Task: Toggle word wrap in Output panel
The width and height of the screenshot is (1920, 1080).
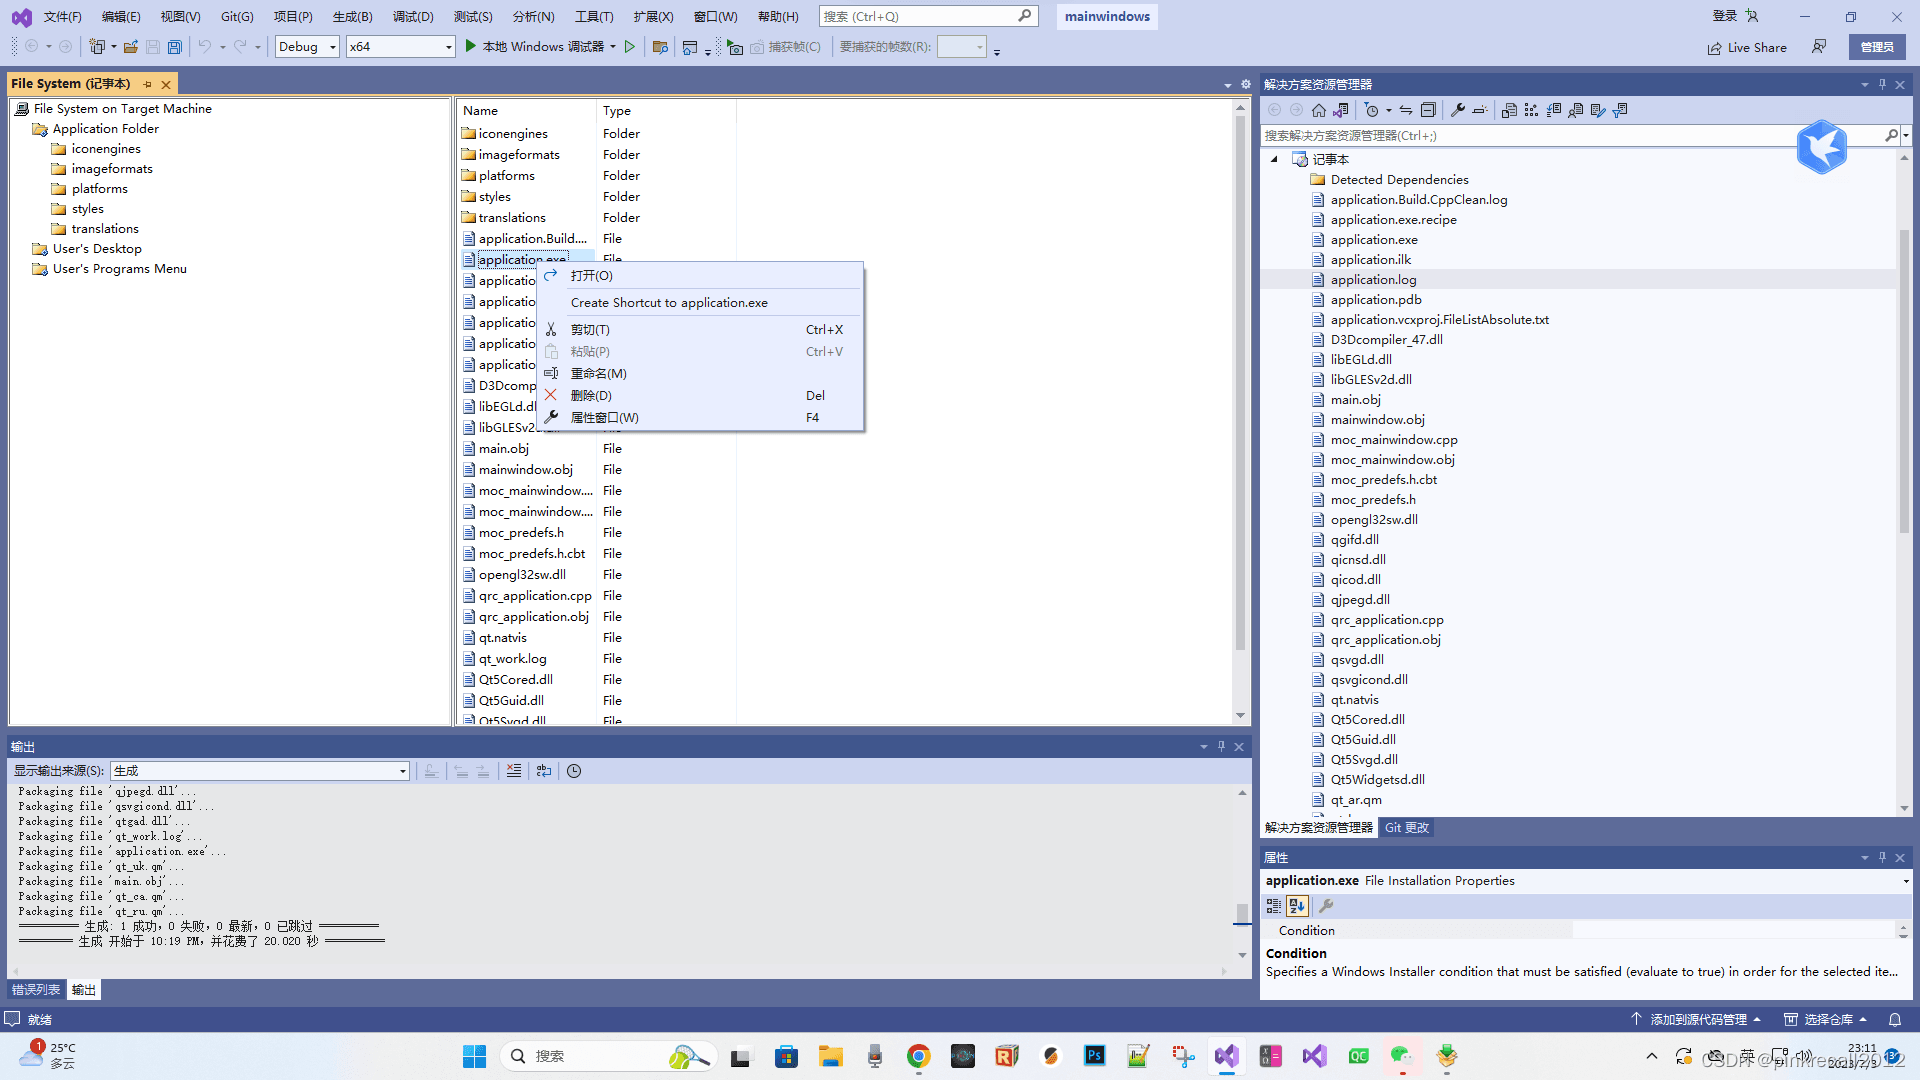Action: point(543,771)
